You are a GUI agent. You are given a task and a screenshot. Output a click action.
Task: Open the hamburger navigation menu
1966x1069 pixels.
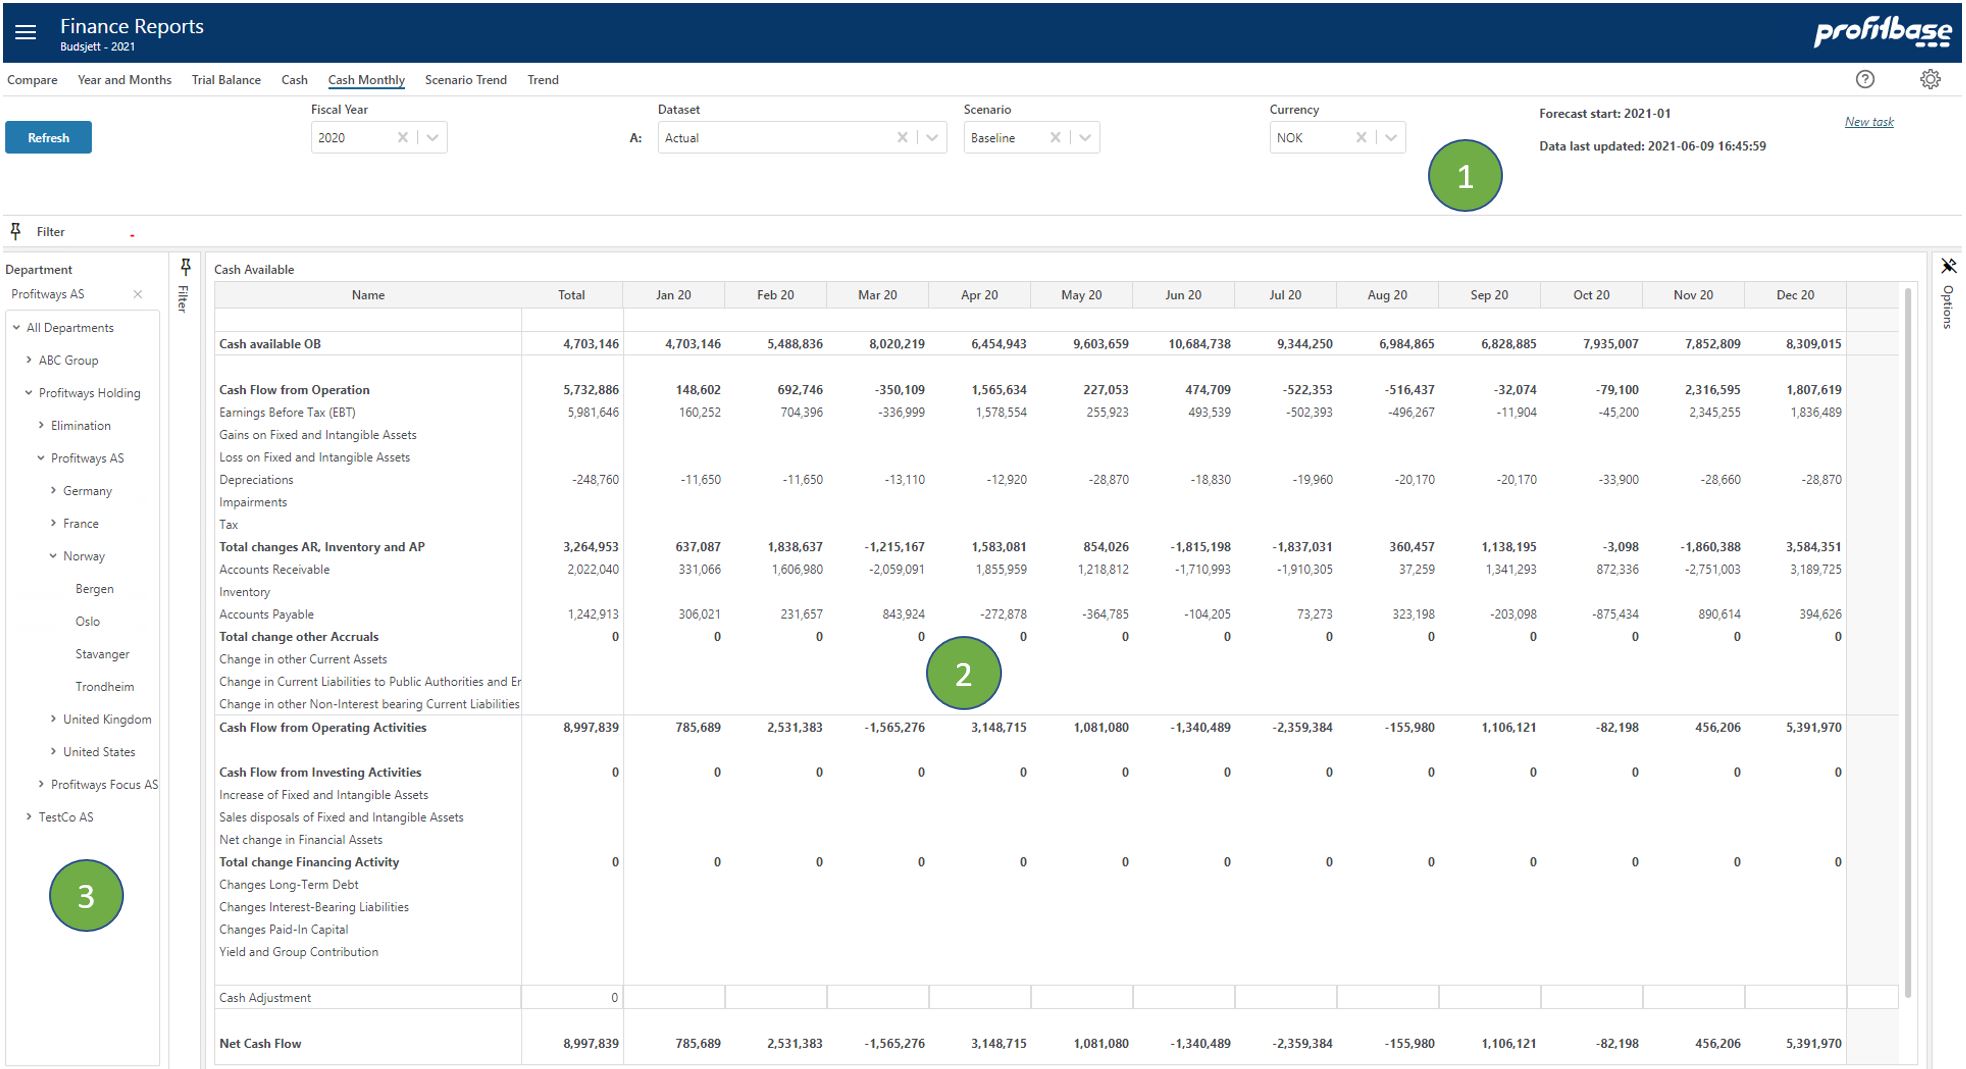click(x=26, y=33)
